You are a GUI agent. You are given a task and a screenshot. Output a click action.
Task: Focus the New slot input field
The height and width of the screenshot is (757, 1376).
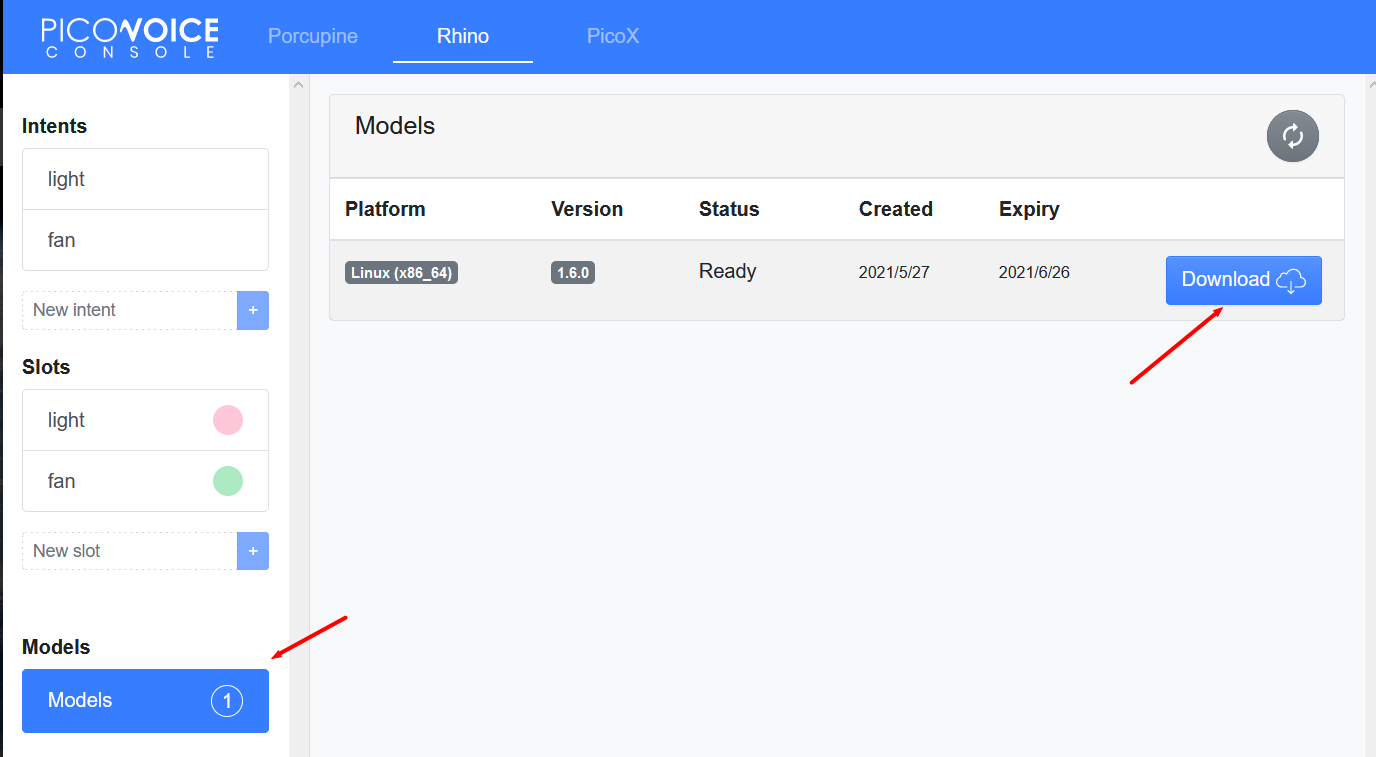pos(130,551)
